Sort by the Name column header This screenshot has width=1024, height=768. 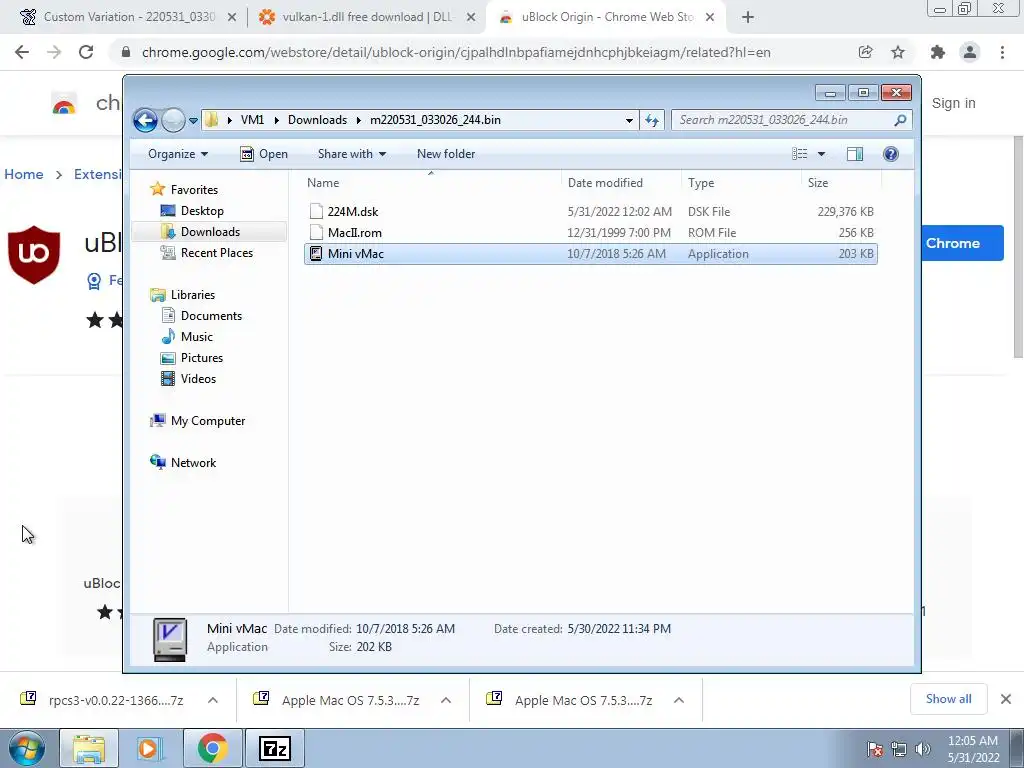point(431,183)
